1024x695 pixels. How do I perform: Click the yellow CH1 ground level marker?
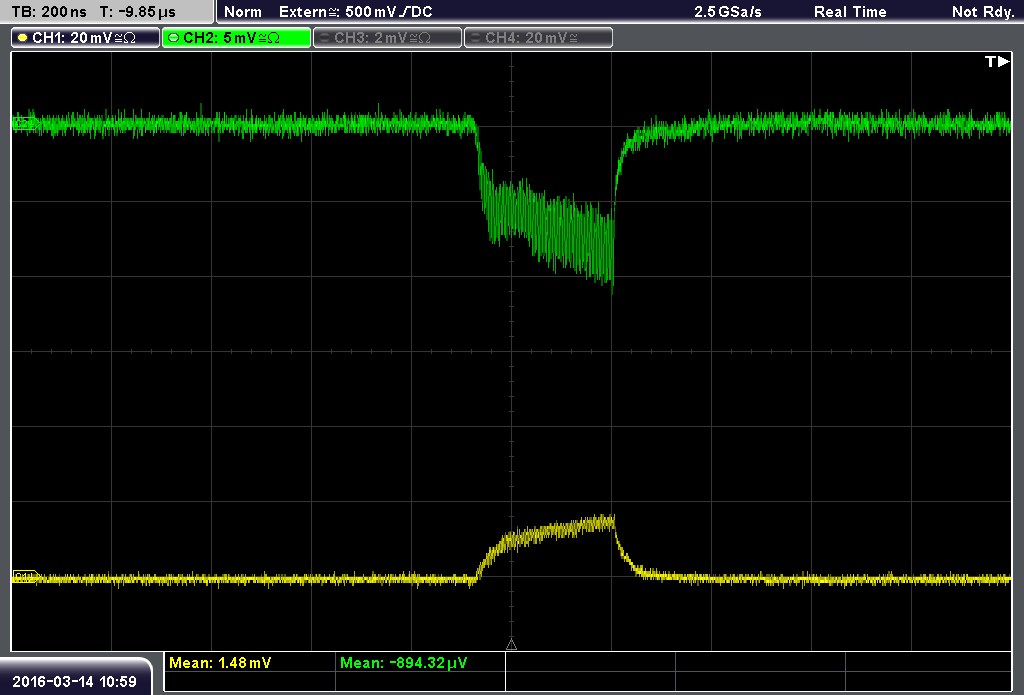25,576
